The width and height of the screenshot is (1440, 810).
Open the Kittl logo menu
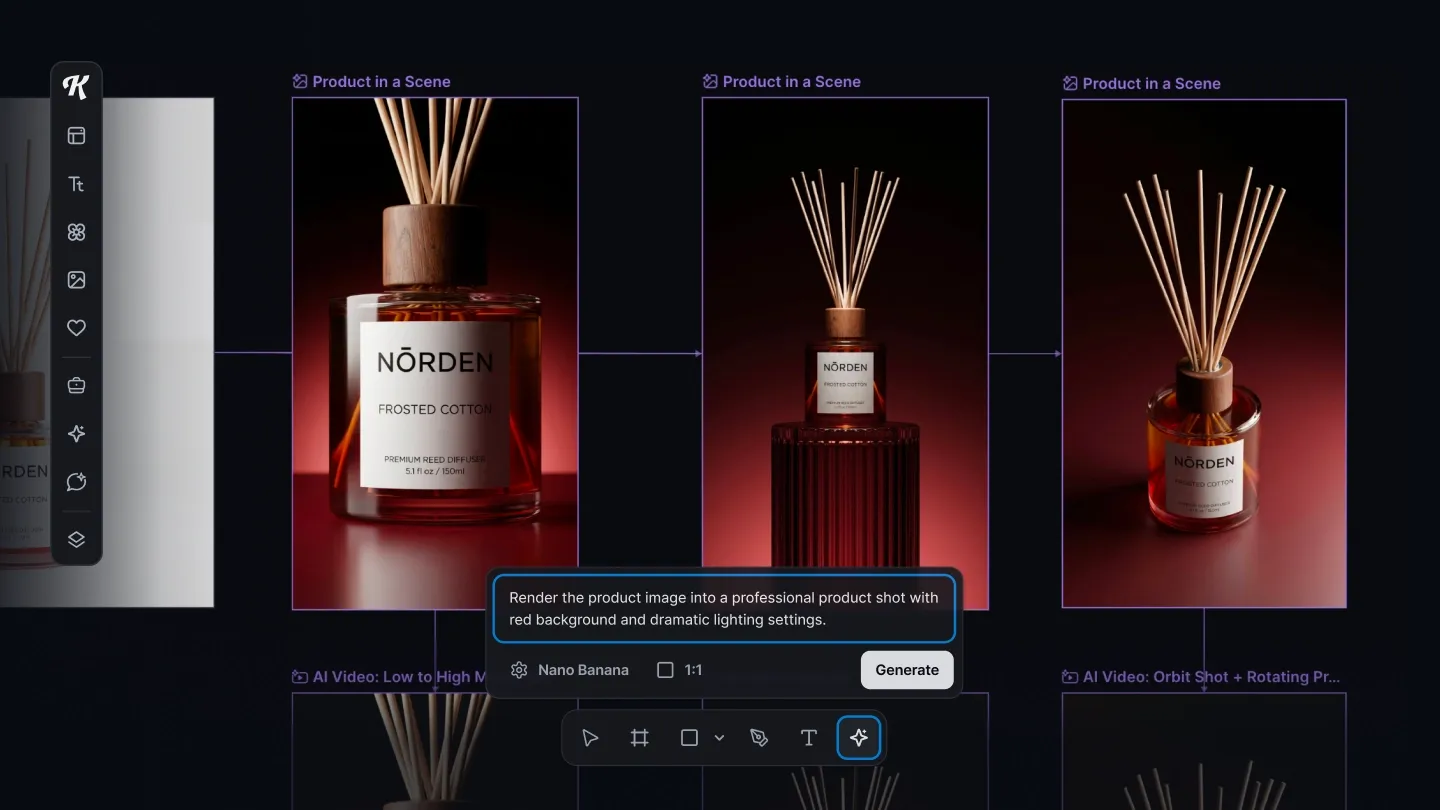[x=76, y=87]
